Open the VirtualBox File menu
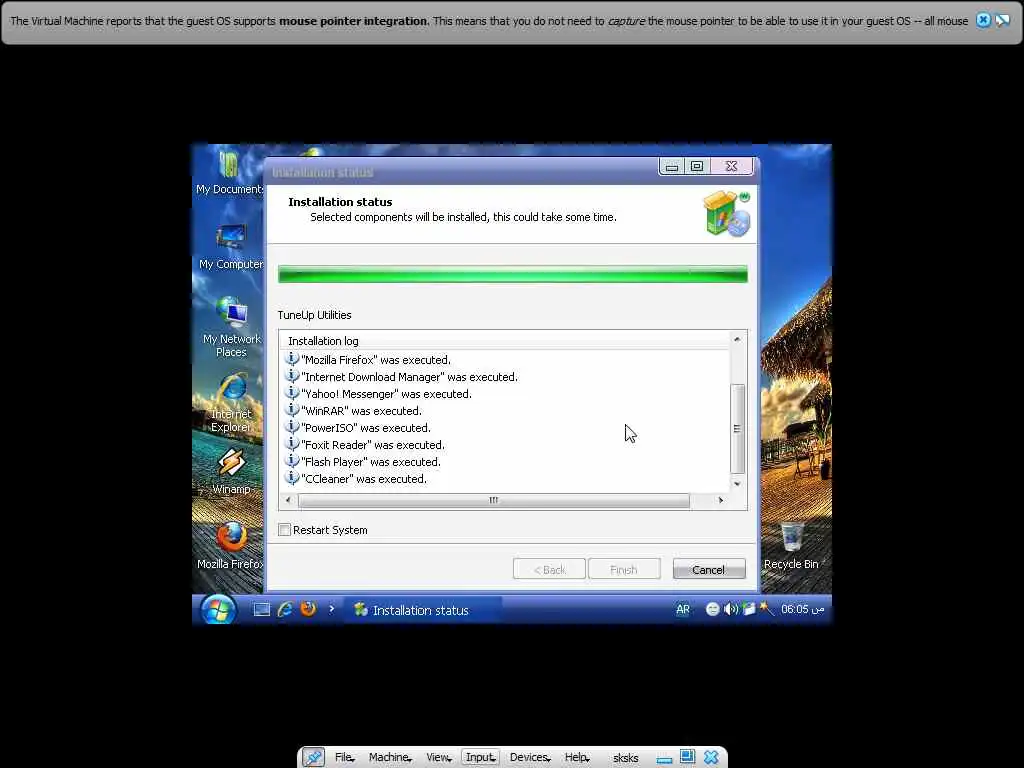1024x768 pixels. (x=344, y=758)
